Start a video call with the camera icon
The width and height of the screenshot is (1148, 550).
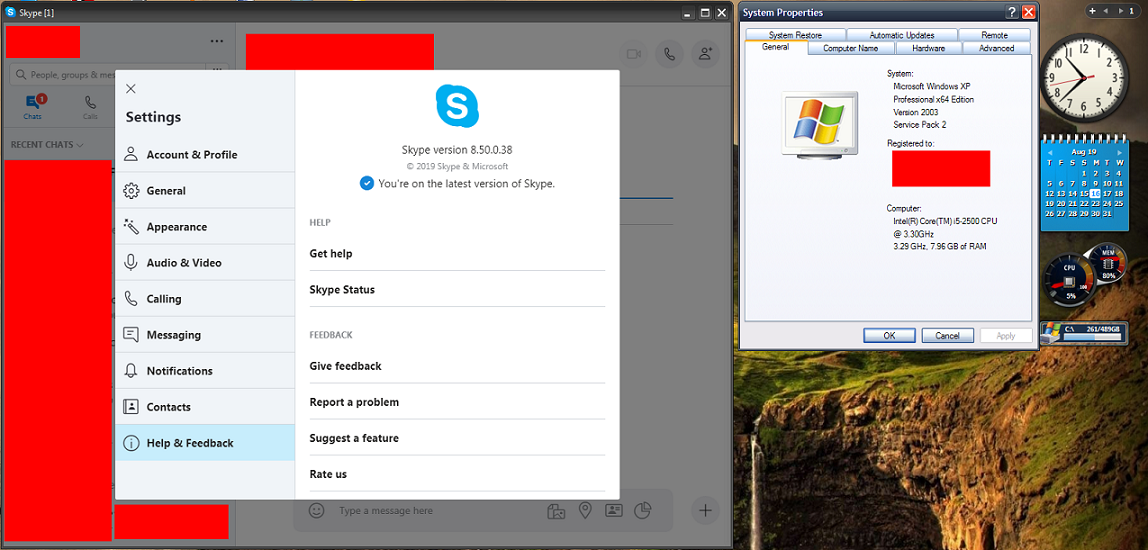[x=633, y=53]
